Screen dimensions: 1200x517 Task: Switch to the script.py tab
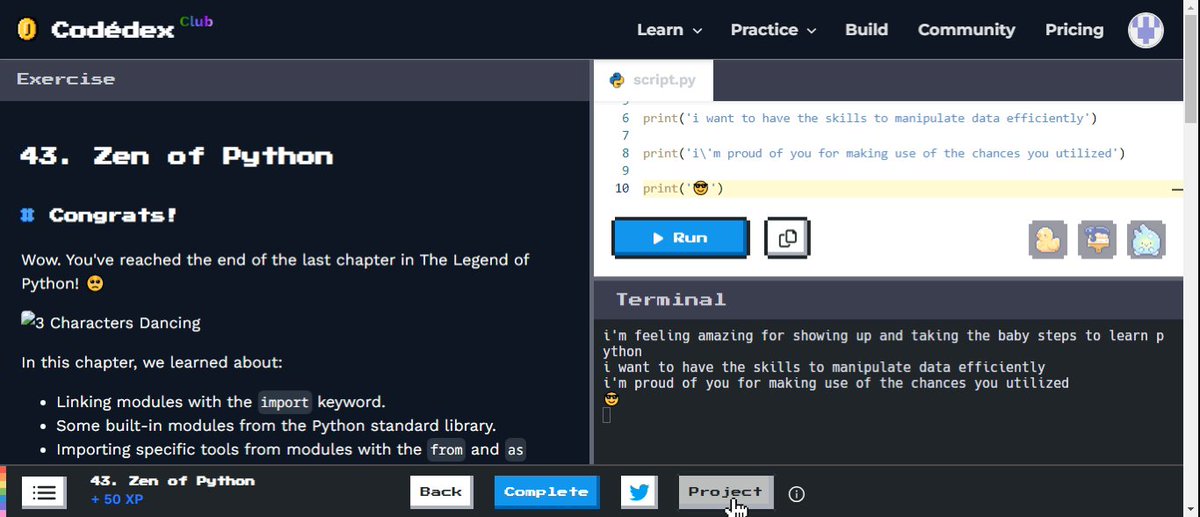(653, 79)
